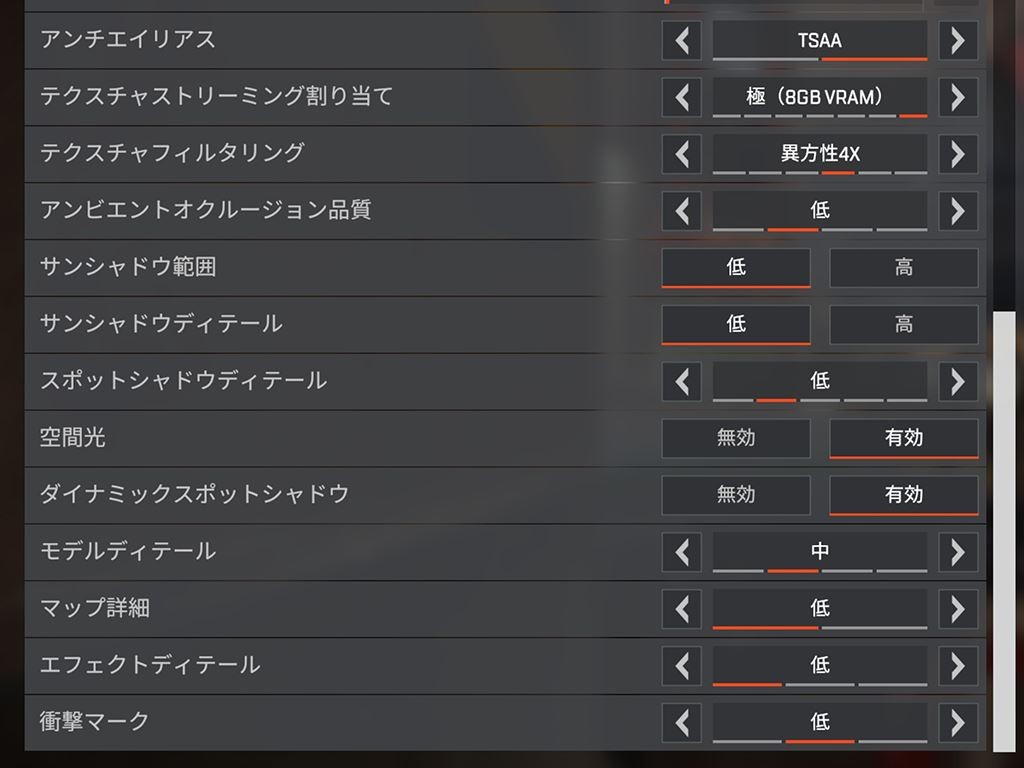This screenshot has width=1024, height=768.
Task: Increase モデルディテール with the right arrow
Action: 958,552
